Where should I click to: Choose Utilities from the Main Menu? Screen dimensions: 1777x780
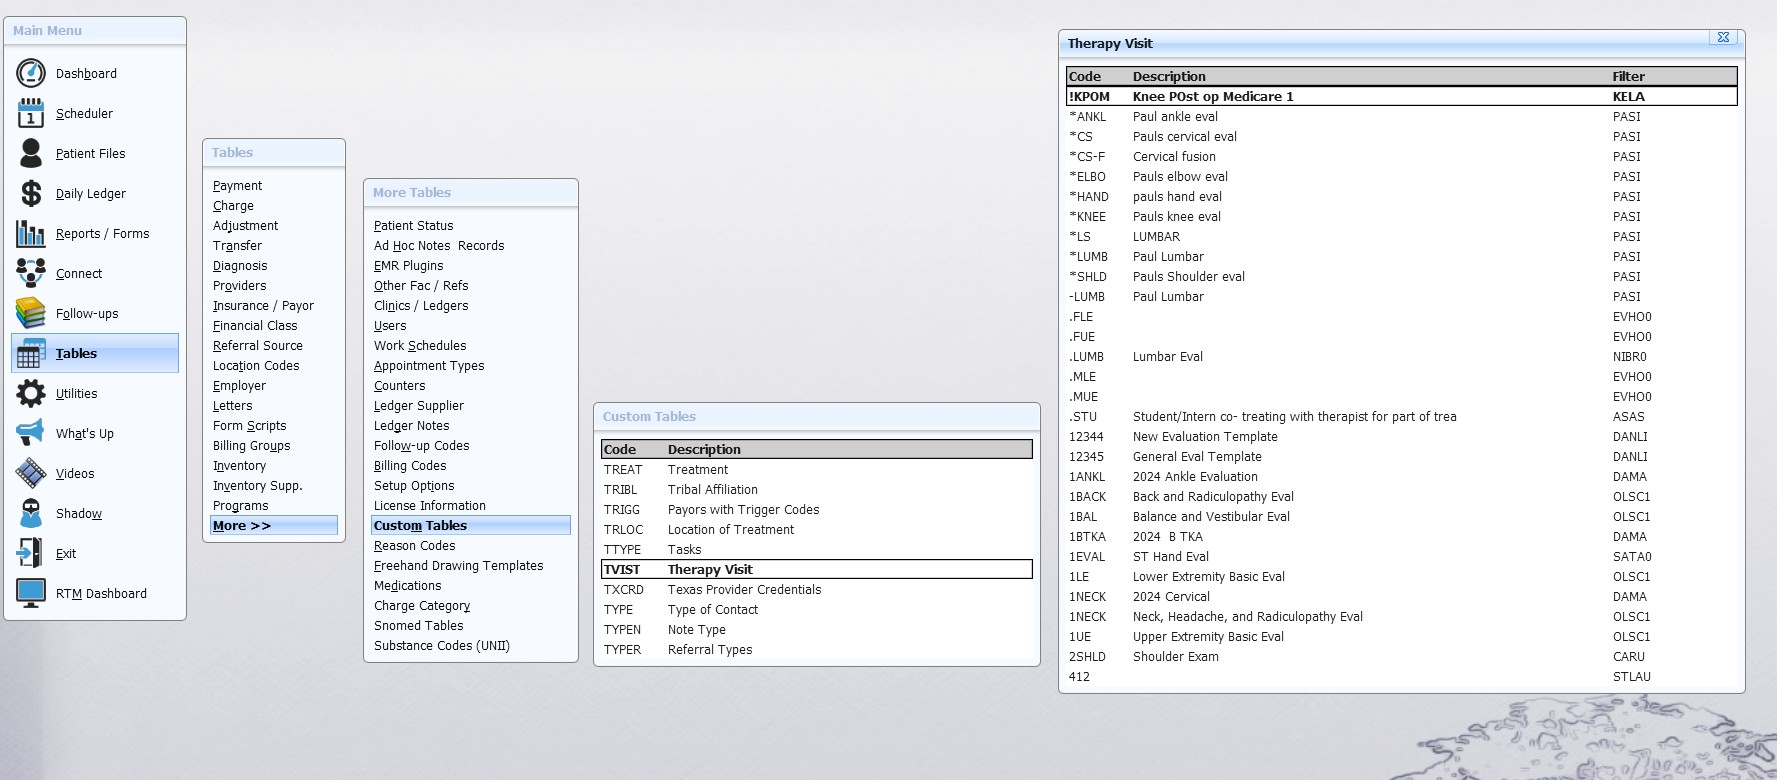[77, 394]
